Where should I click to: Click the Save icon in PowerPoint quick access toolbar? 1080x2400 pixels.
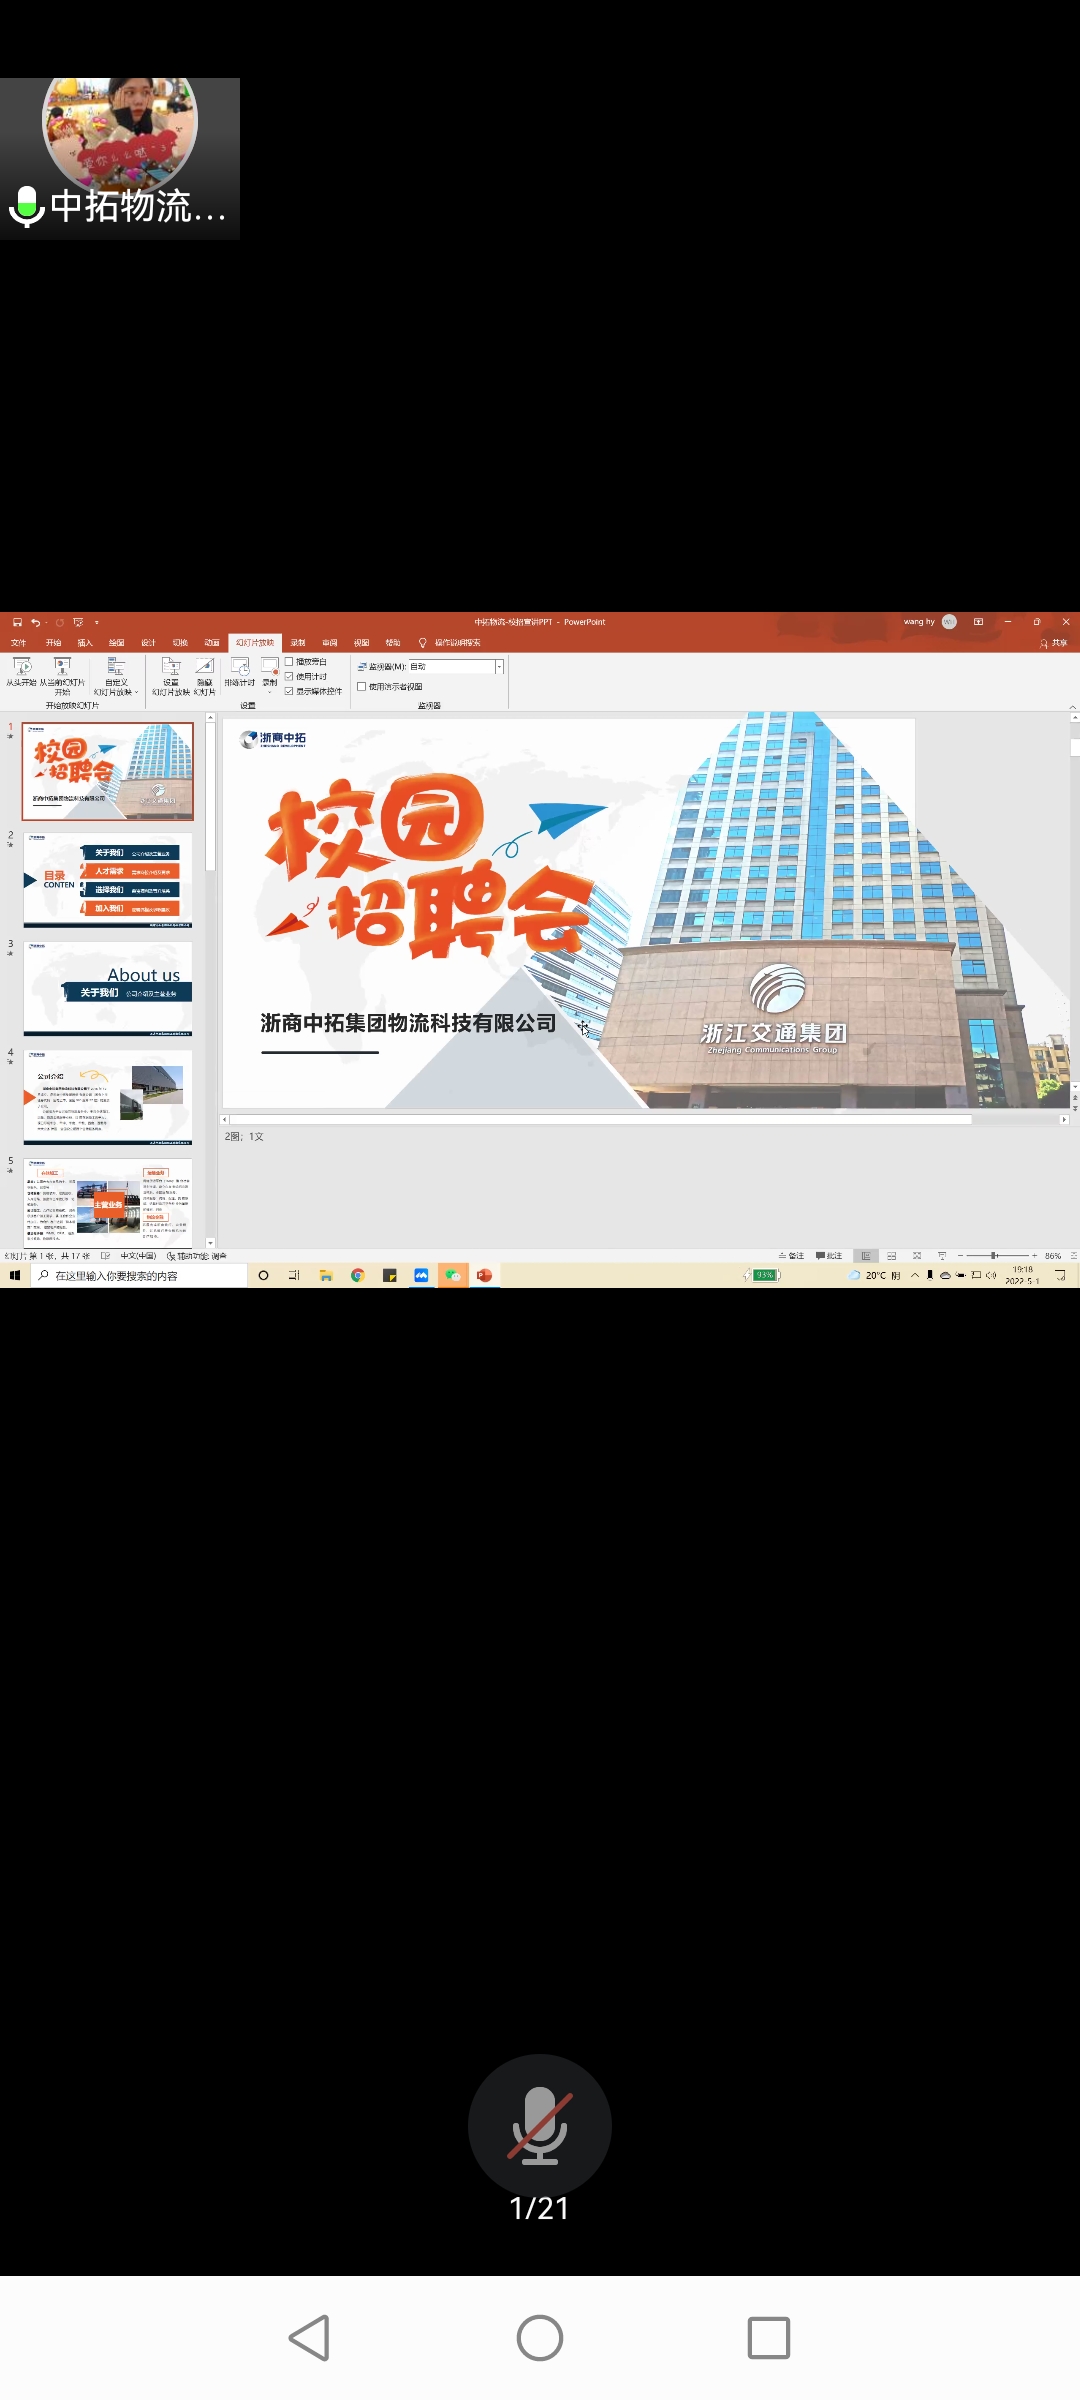17,622
